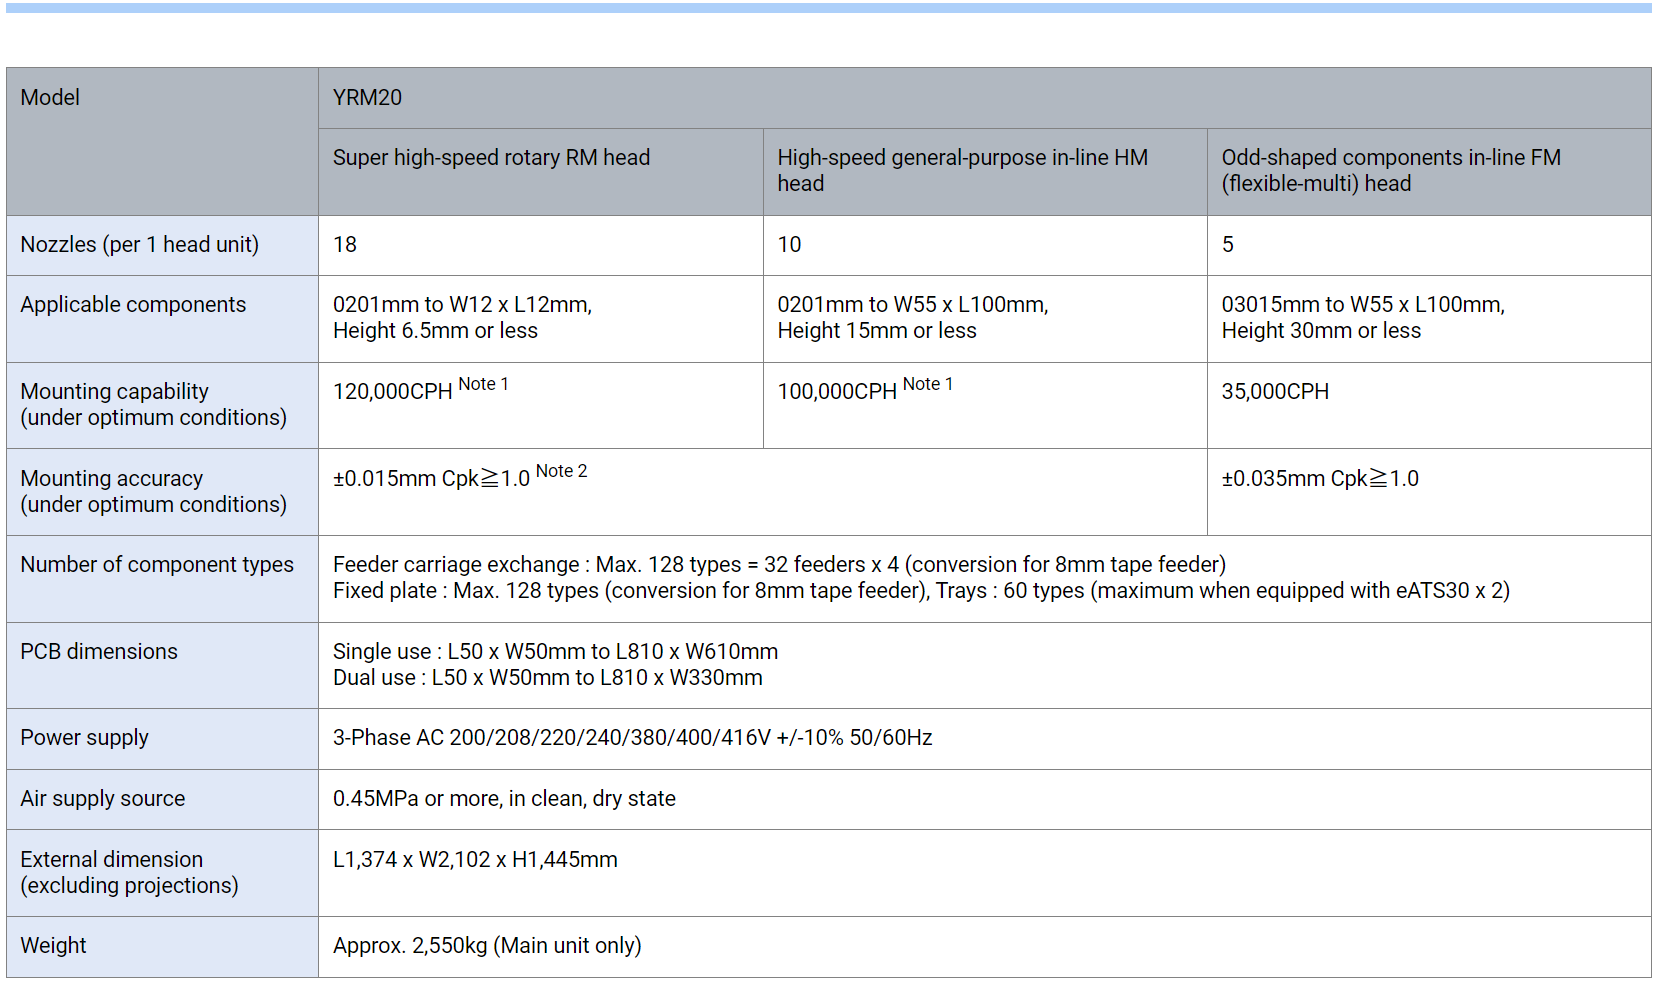Click nozzle count '18' cell
The width and height of the screenshot is (1657, 985).
pyautogui.click(x=540, y=245)
